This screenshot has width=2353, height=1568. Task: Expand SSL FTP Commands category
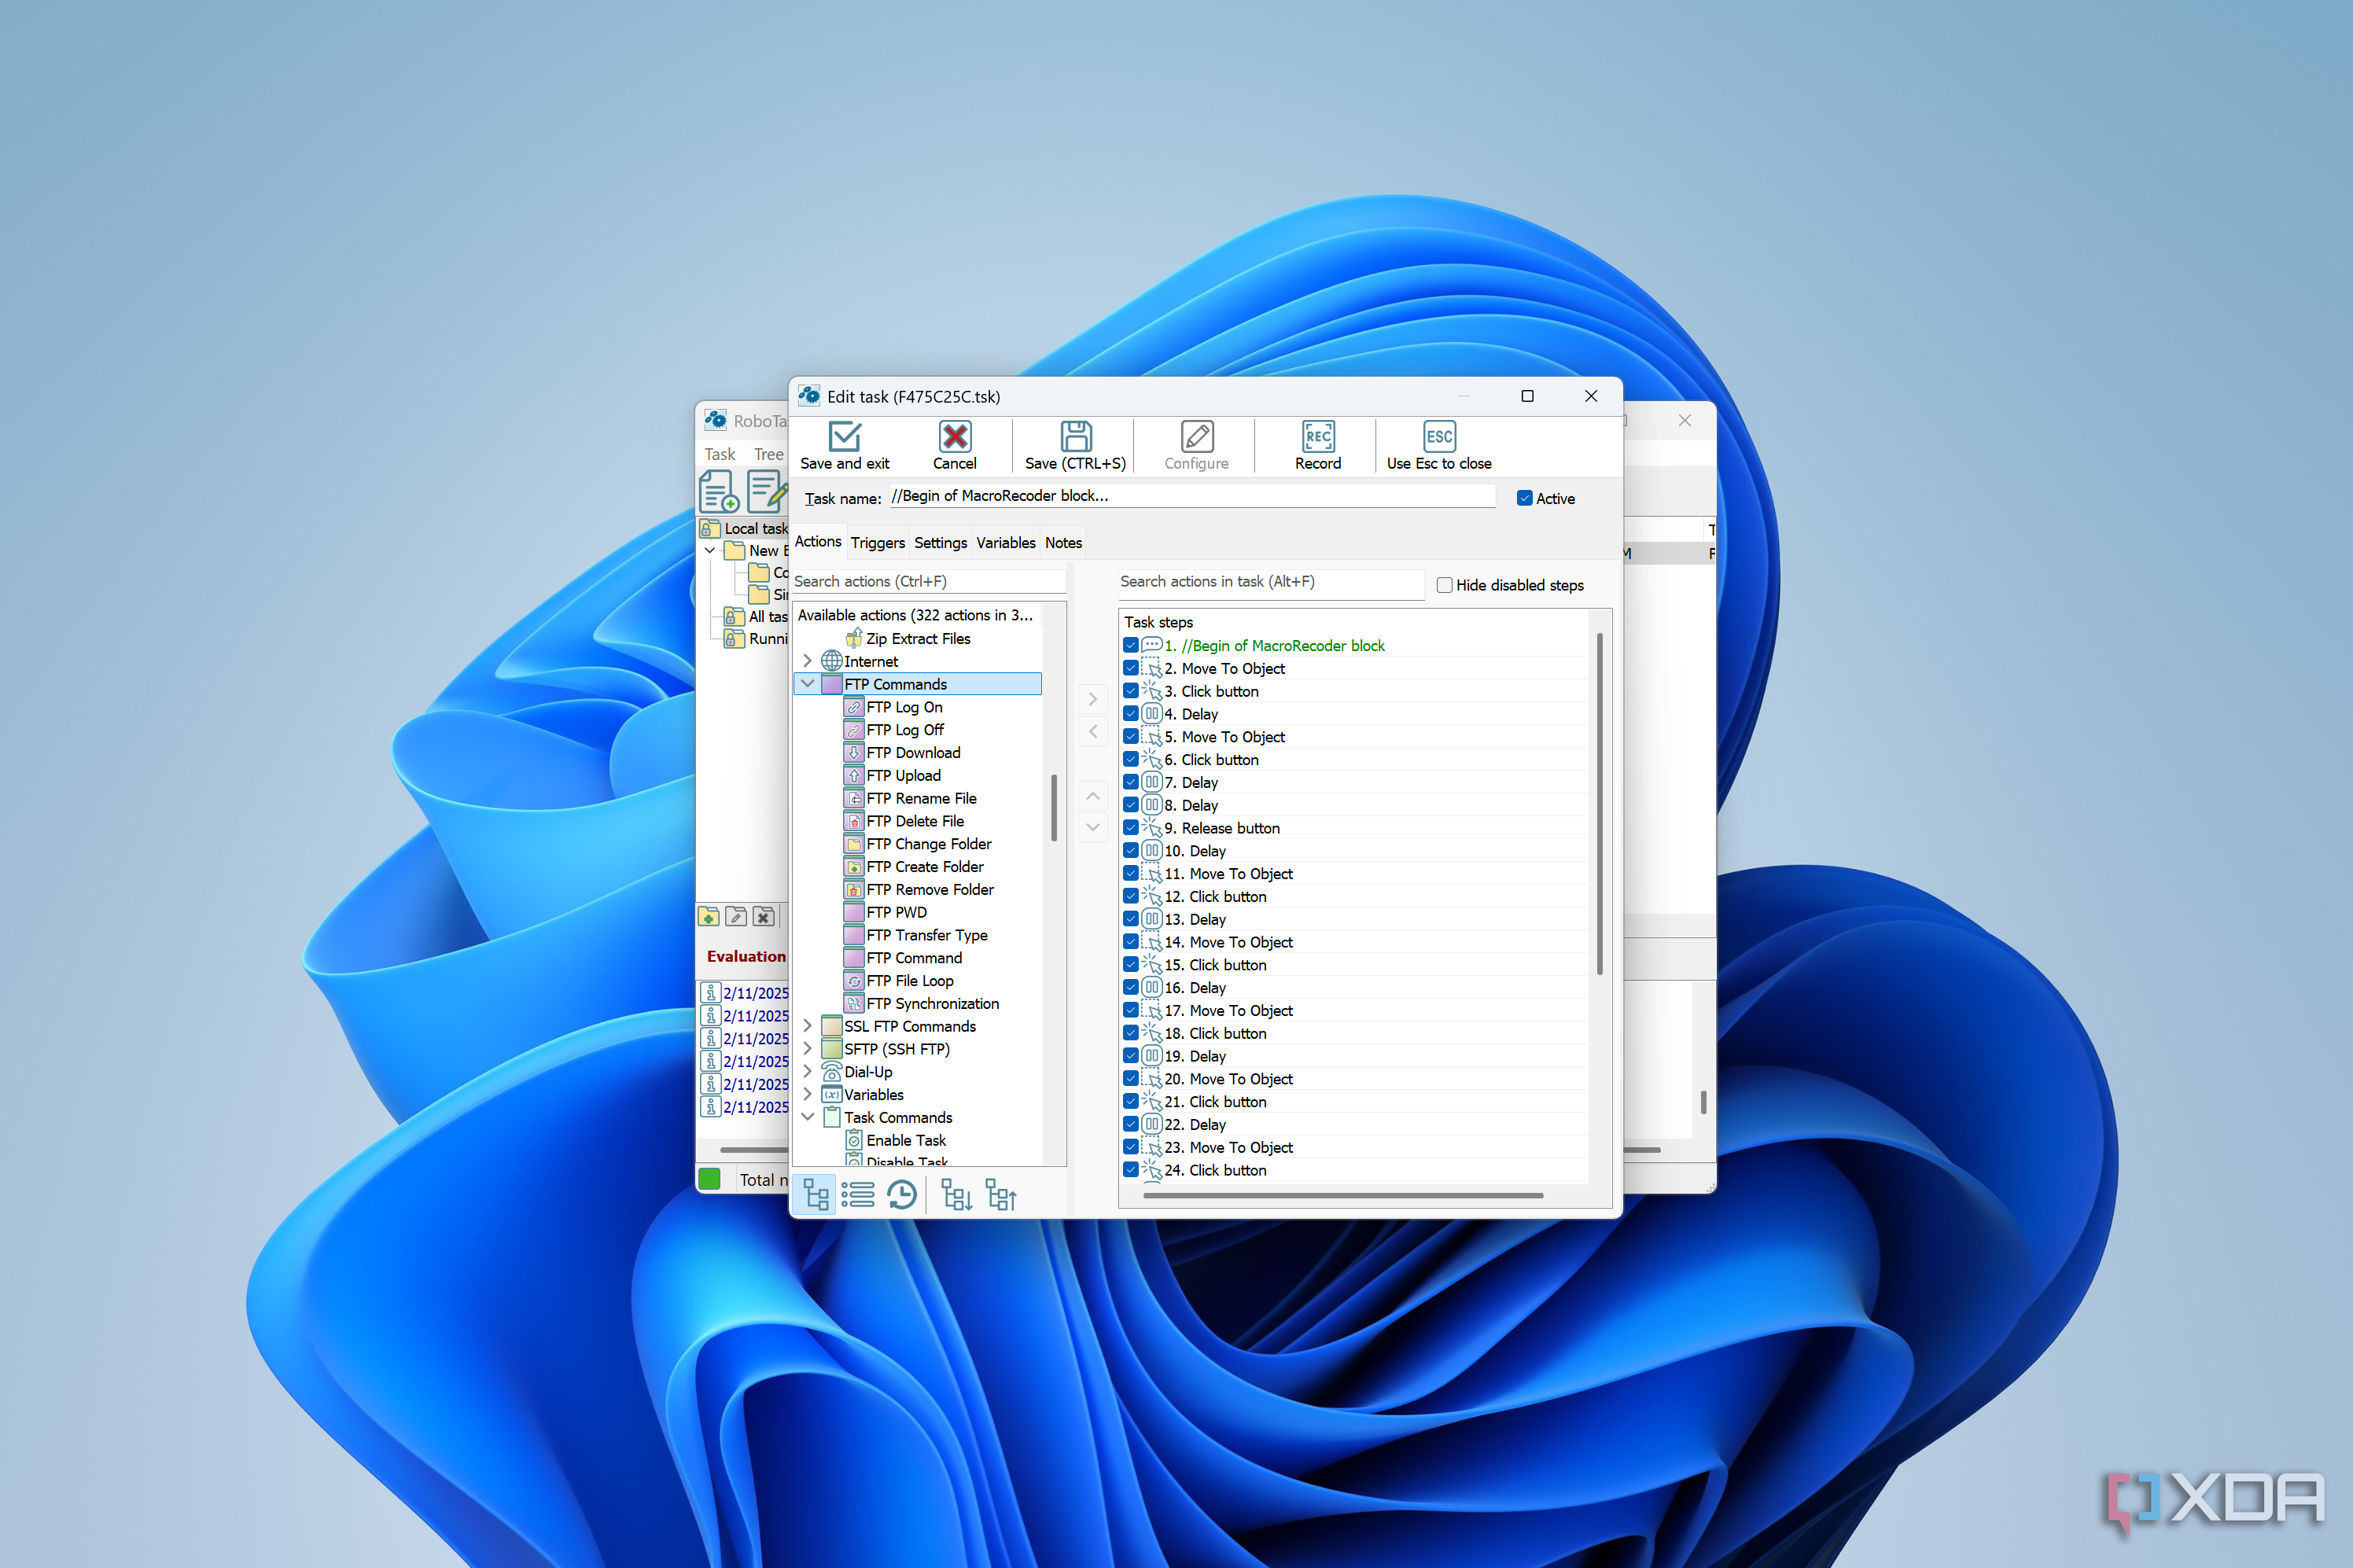point(807,1026)
